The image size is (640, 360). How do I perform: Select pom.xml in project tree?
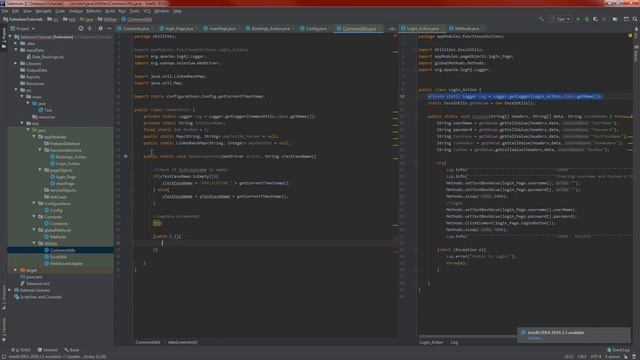[x=31, y=277]
